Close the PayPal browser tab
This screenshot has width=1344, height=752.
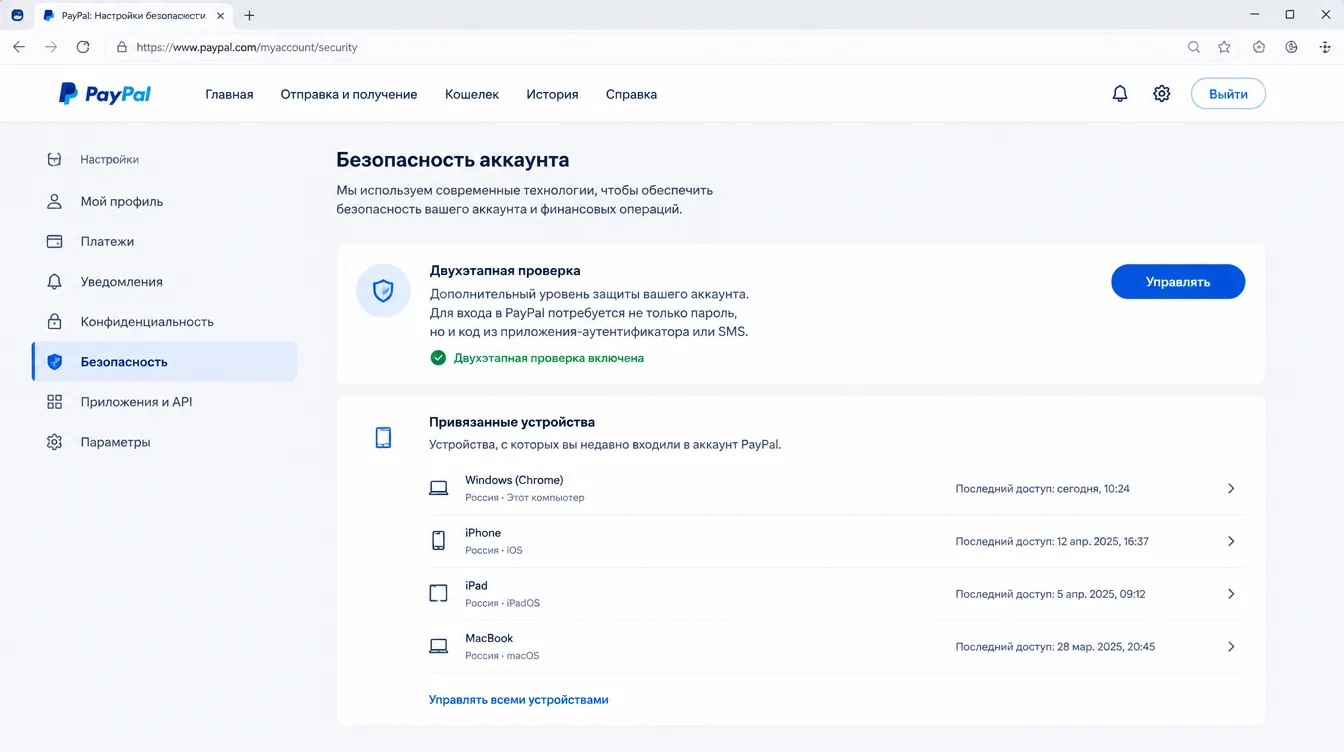pos(220,15)
